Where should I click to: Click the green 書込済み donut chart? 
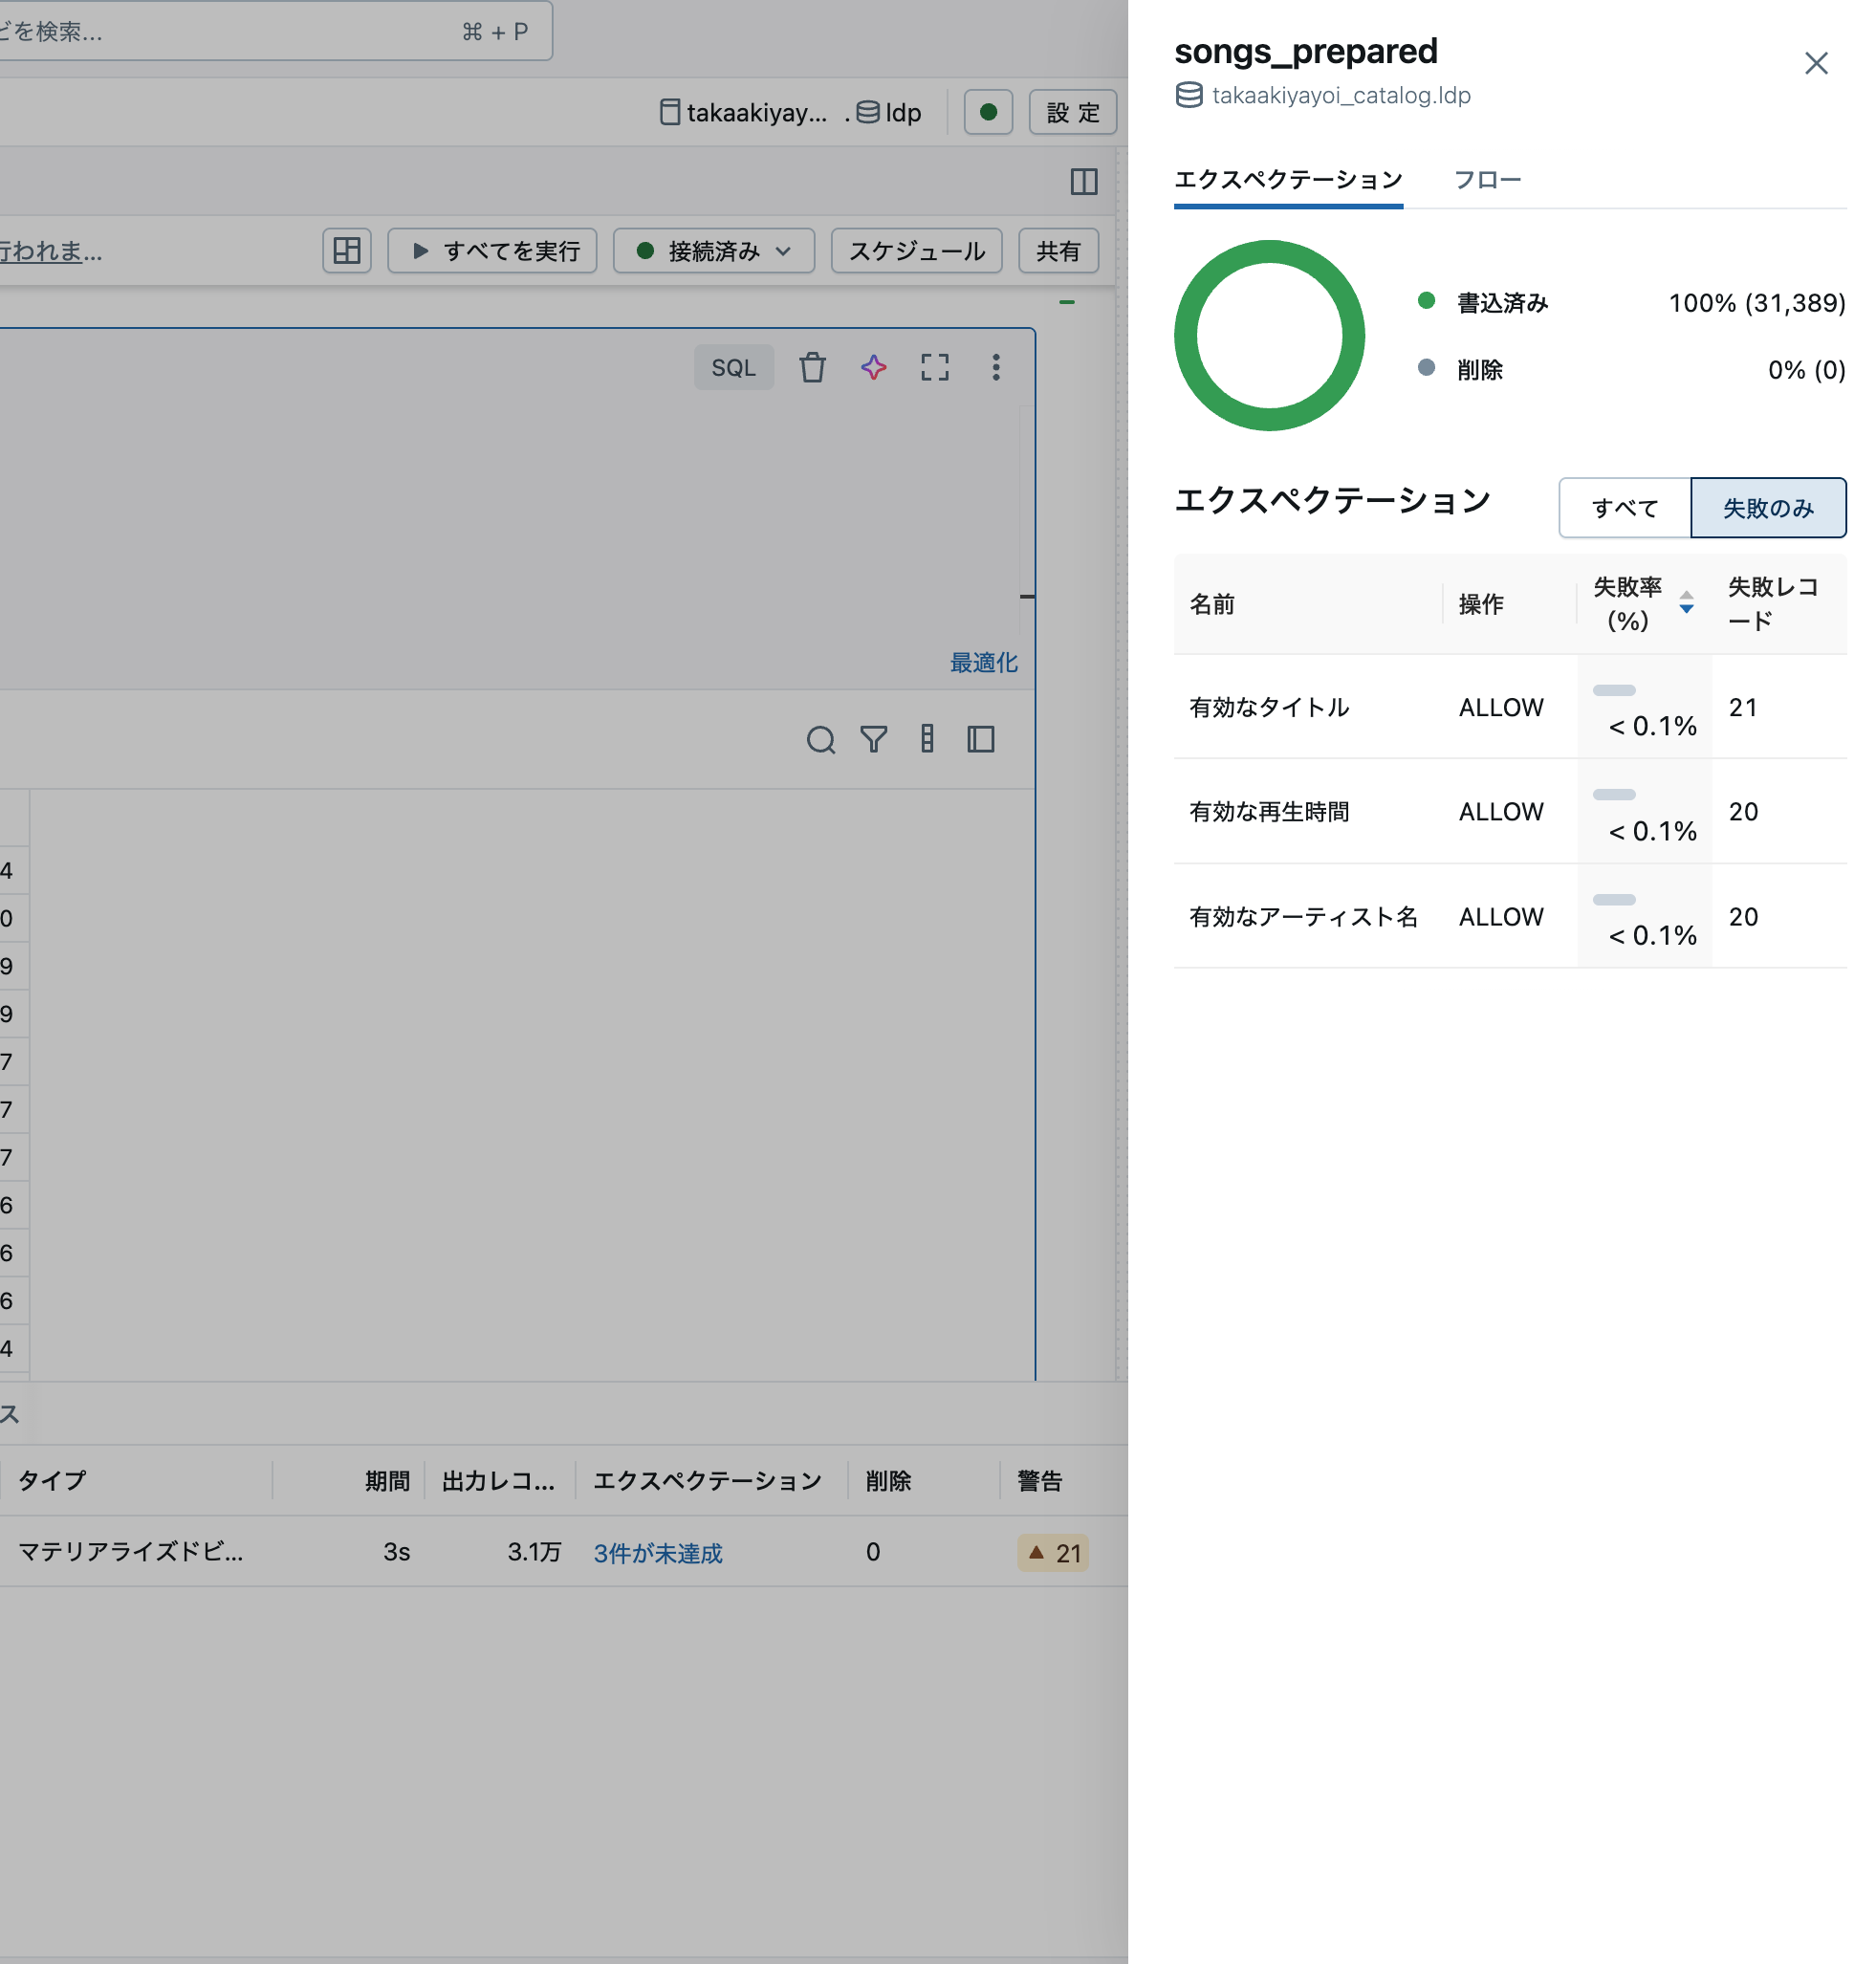(x=1269, y=337)
